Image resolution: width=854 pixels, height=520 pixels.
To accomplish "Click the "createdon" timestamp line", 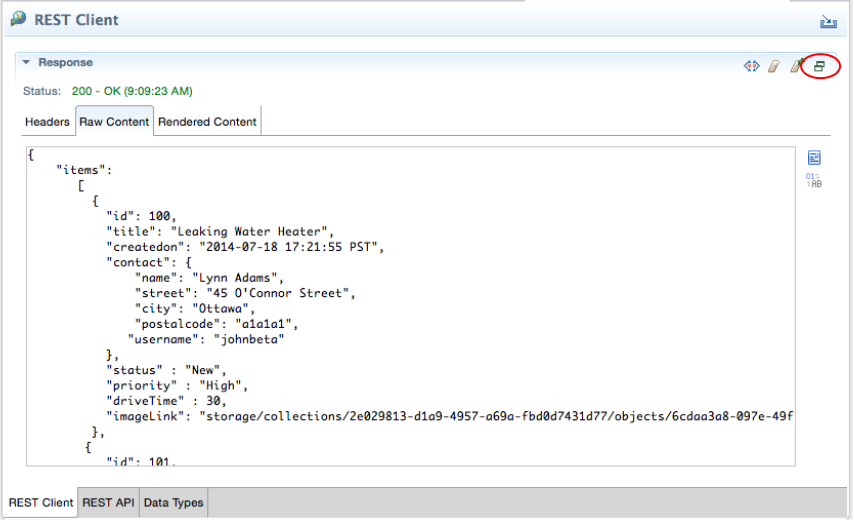I will [245, 247].
